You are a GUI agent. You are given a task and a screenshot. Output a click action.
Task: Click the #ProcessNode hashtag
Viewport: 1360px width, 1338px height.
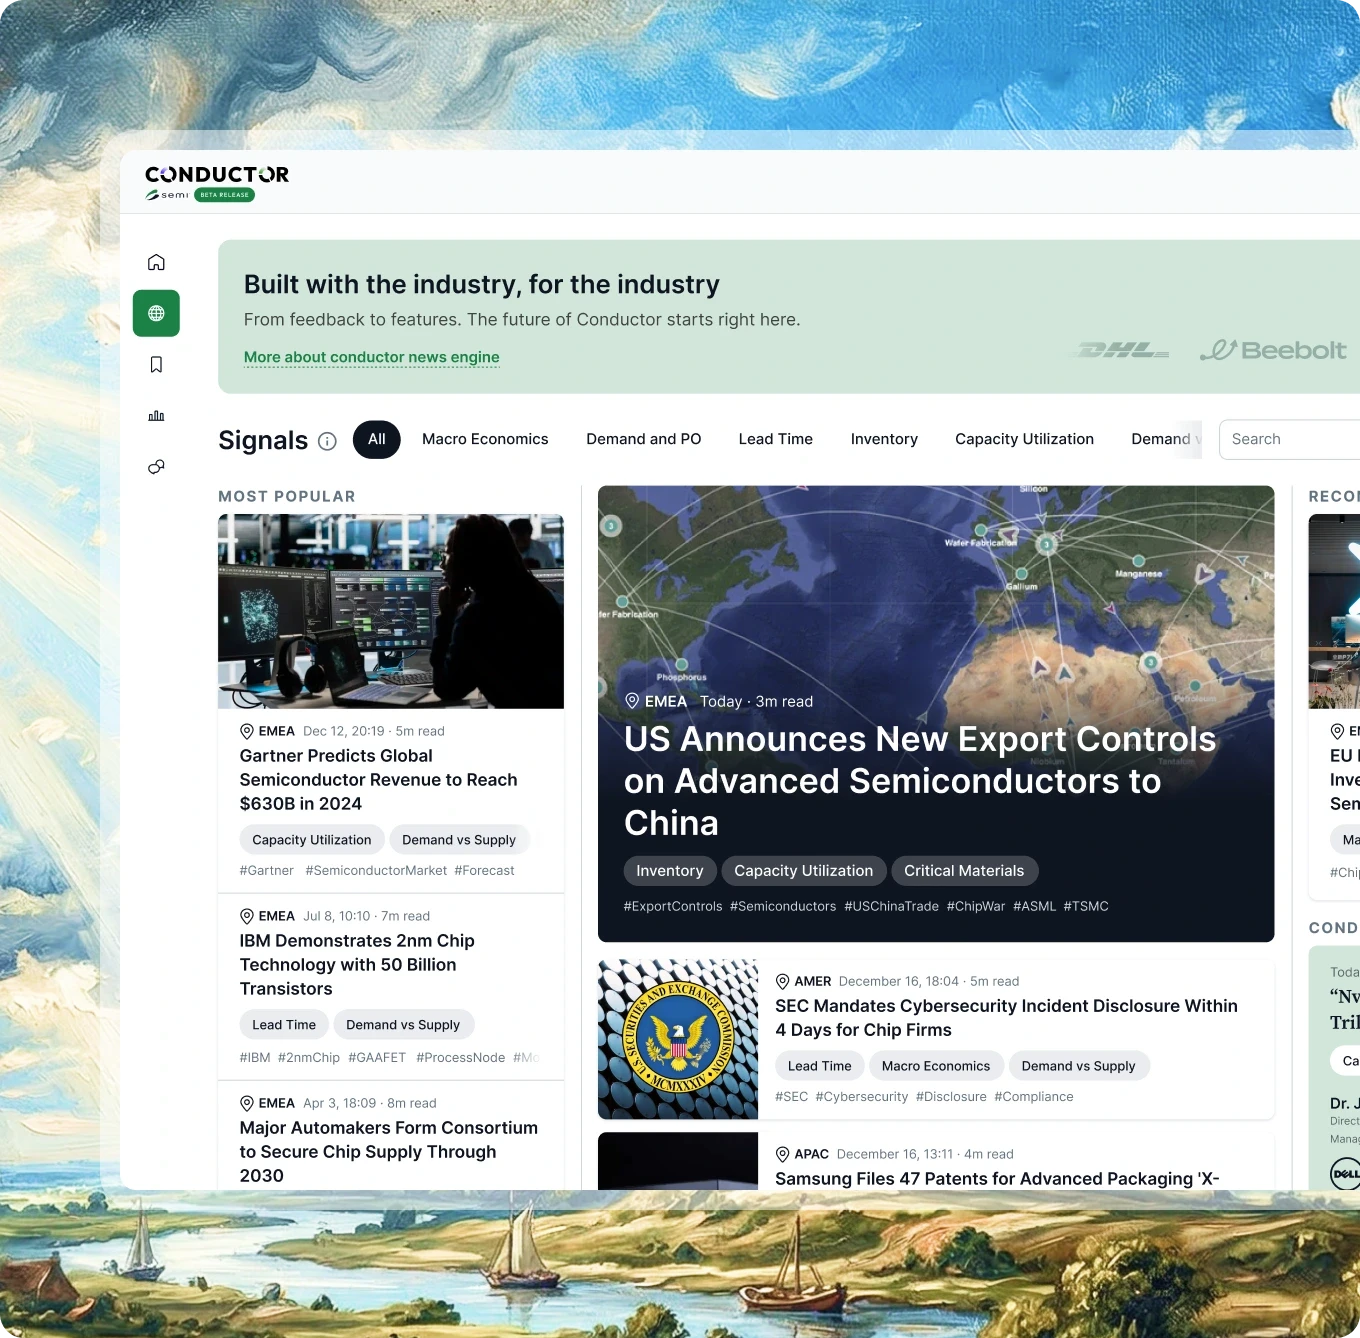(461, 1058)
